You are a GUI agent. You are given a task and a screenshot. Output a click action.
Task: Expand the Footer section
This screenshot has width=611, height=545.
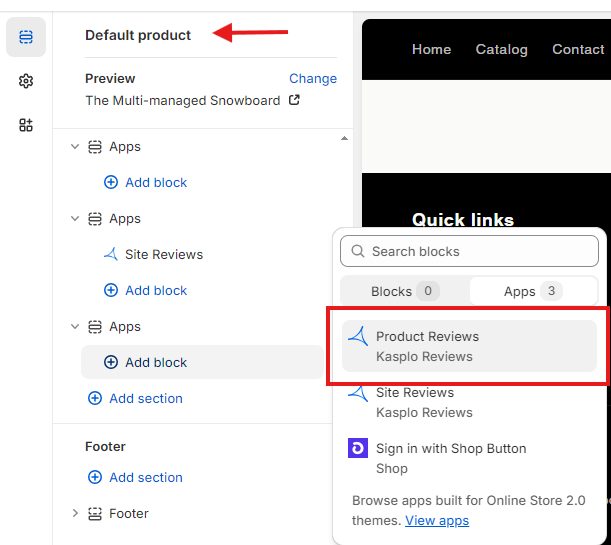pos(75,513)
